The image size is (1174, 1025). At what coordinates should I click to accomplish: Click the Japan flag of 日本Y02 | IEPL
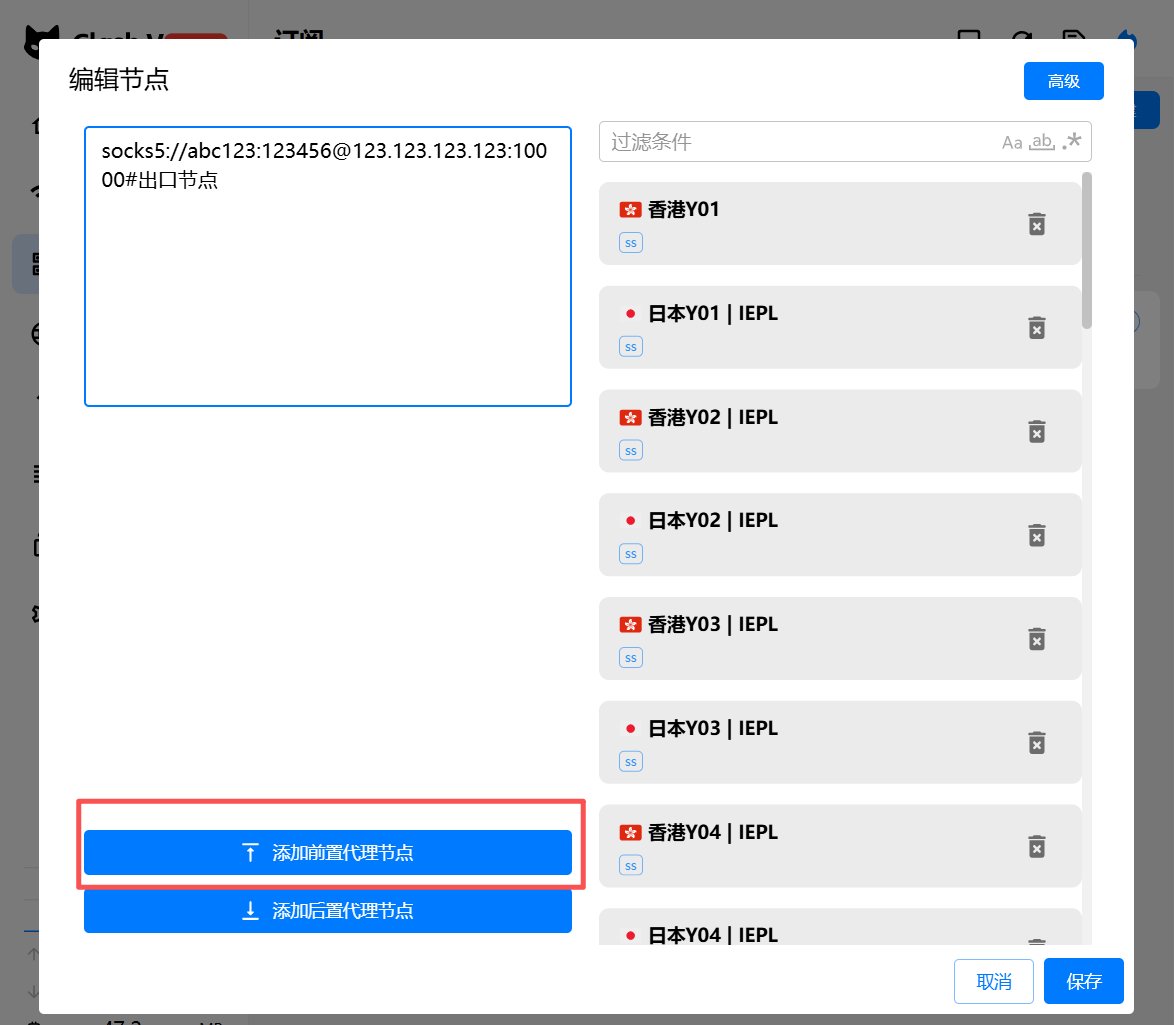[630, 520]
